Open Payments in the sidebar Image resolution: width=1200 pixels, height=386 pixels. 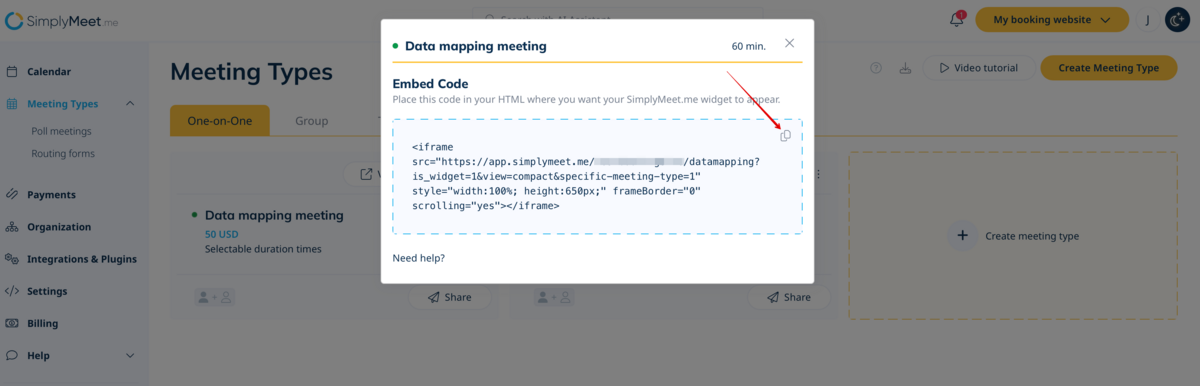[51, 195]
